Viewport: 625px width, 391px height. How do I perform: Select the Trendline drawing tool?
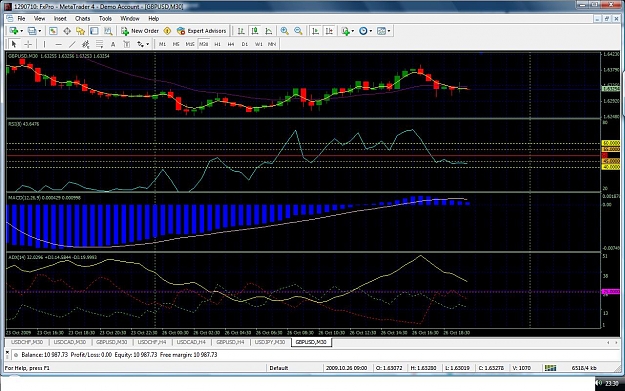point(72,44)
